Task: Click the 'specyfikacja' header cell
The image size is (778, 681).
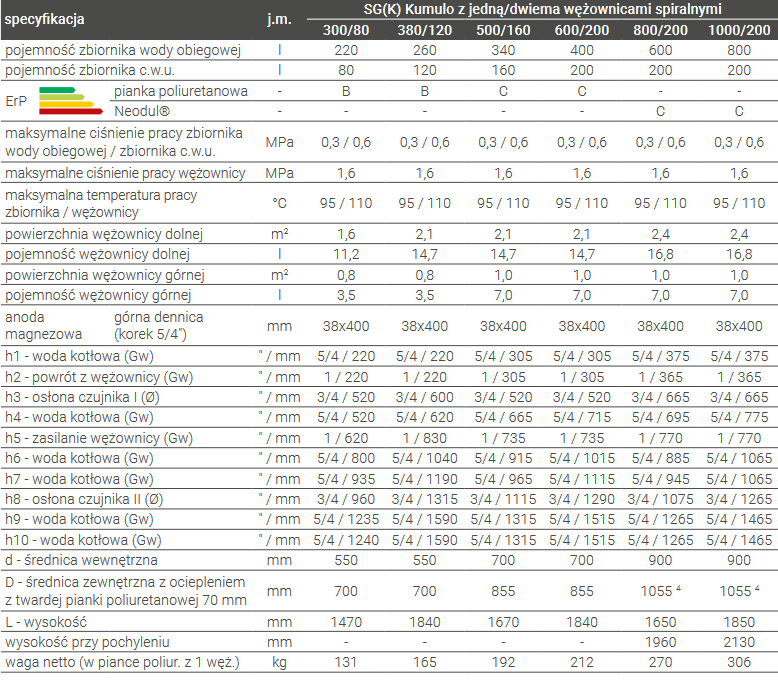Action: pos(45,20)
